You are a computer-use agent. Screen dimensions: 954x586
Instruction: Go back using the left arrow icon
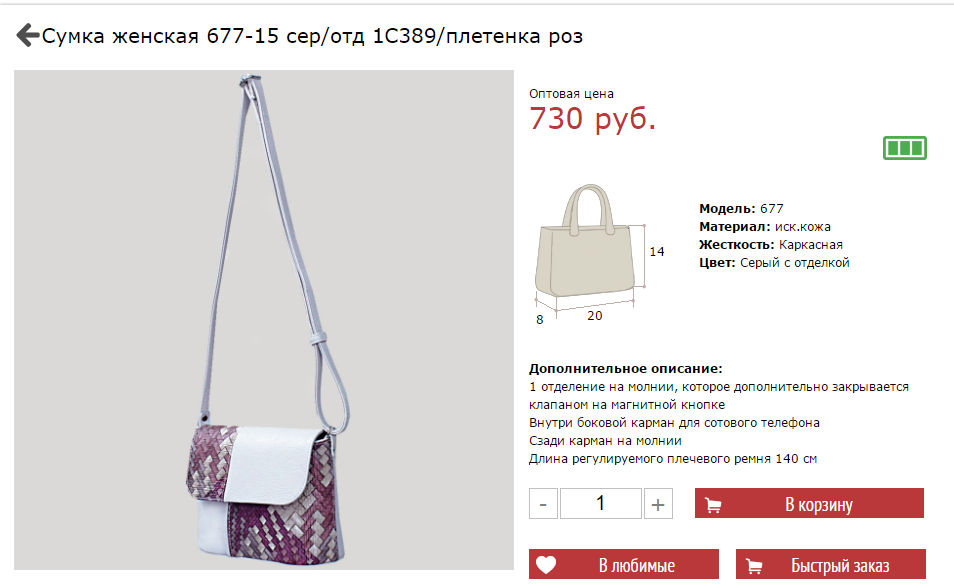27,35
